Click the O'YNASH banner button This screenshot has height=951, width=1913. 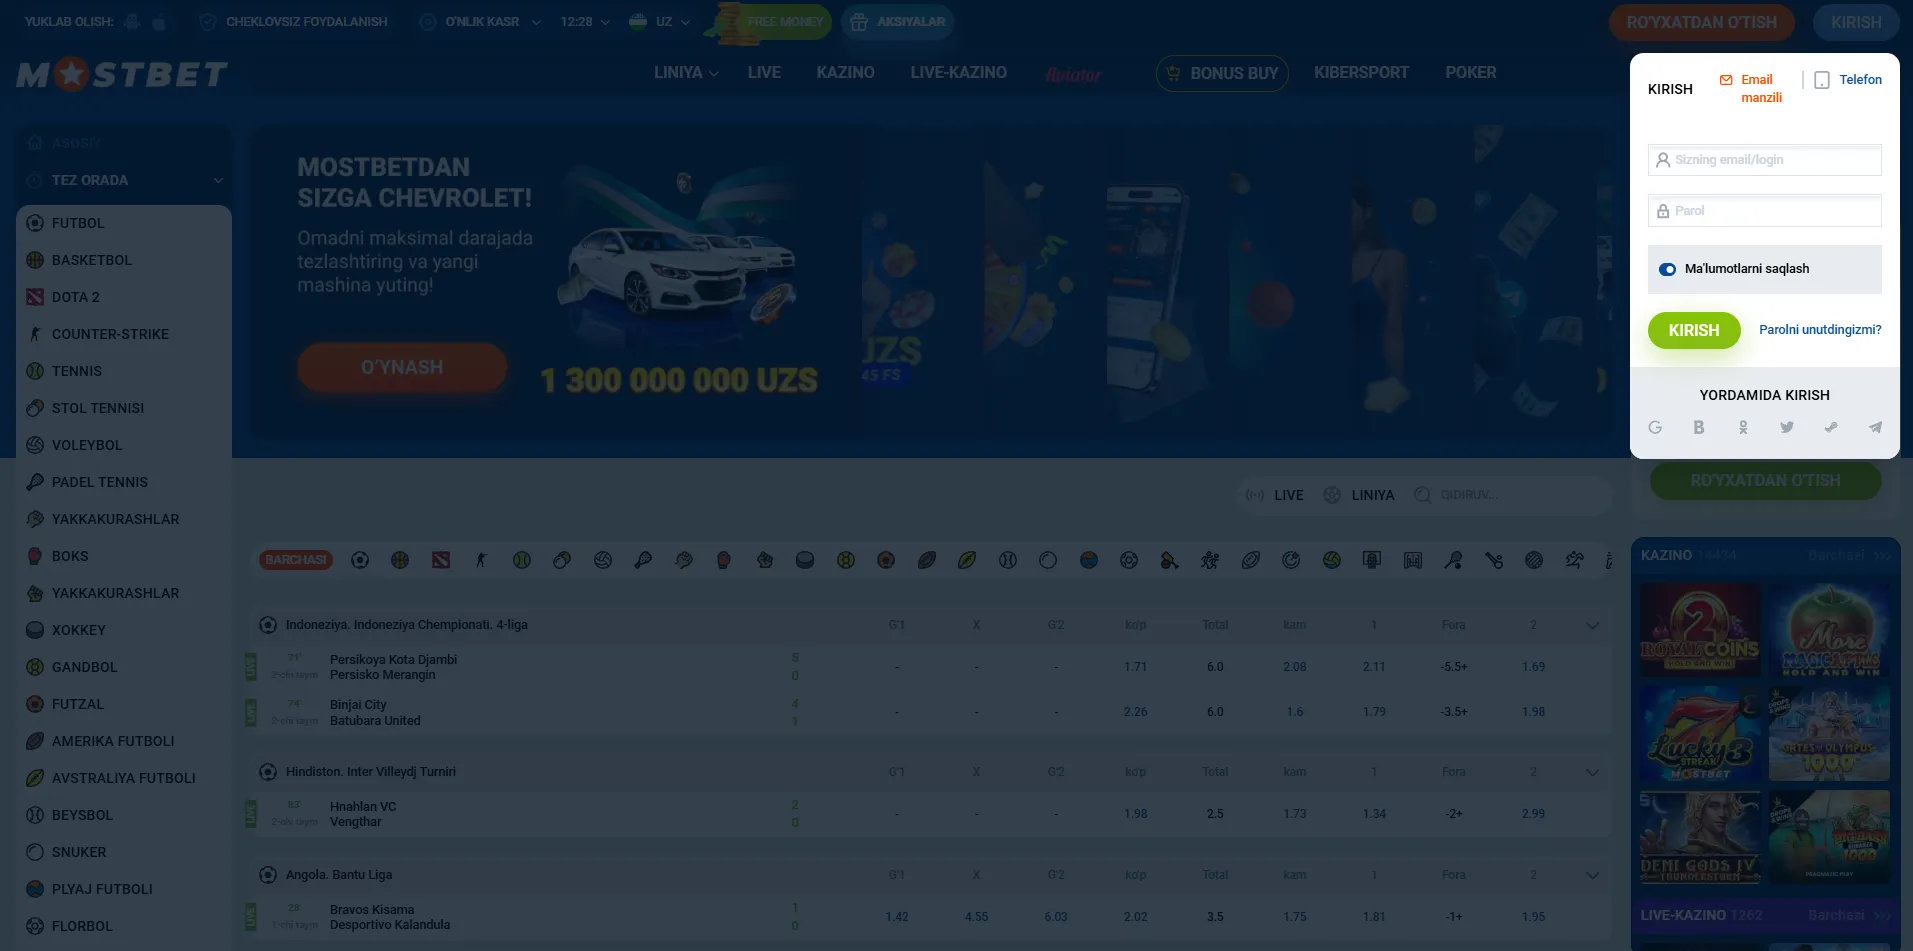[402, 367]
